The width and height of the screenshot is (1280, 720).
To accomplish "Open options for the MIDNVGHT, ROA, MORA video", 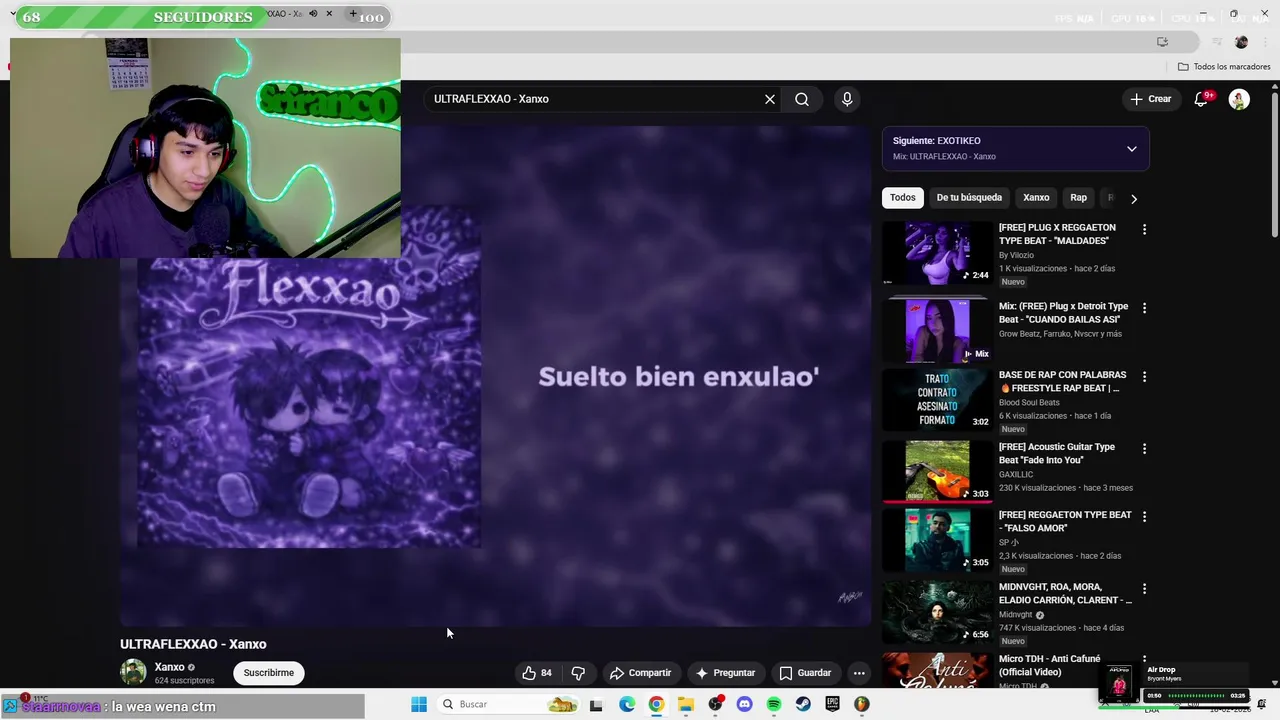I will point(1144,589).
